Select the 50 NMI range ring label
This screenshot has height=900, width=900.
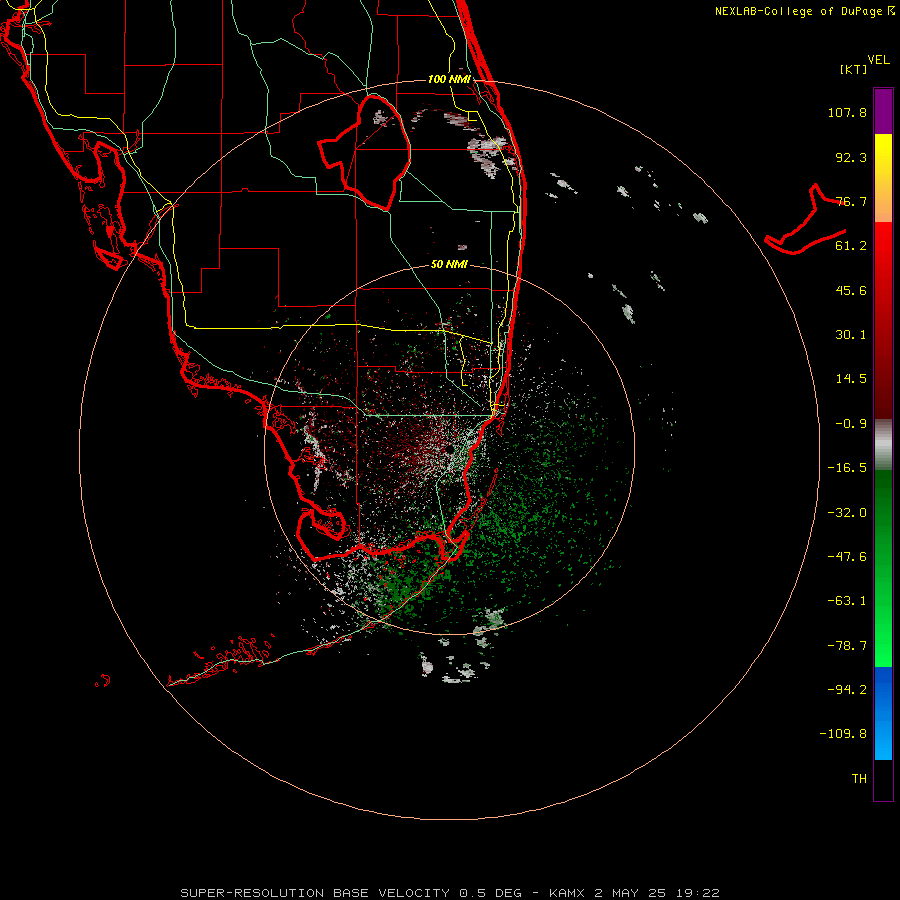coord(449,264)
